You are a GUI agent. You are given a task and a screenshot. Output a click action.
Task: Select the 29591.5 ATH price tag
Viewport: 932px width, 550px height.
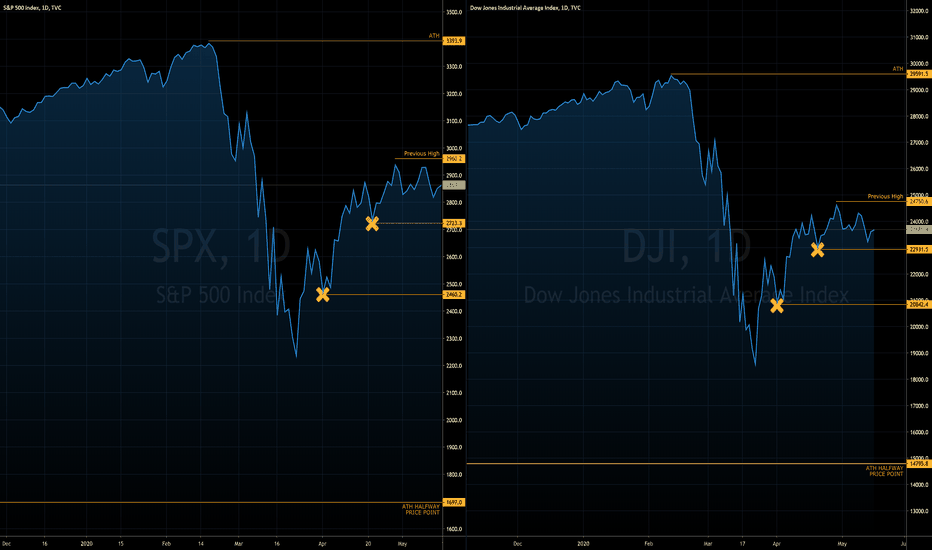[x=919, y=74]
